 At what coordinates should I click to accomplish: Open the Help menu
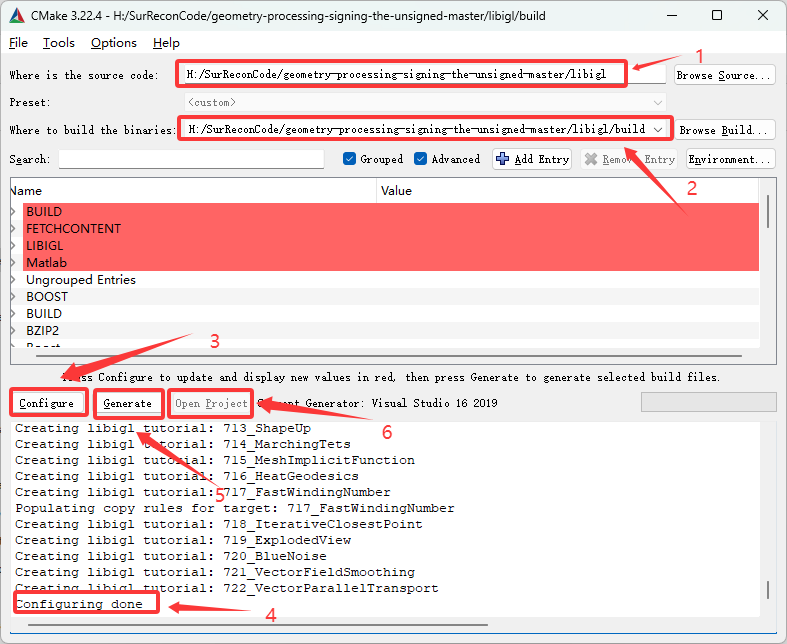tap(166, 43)
